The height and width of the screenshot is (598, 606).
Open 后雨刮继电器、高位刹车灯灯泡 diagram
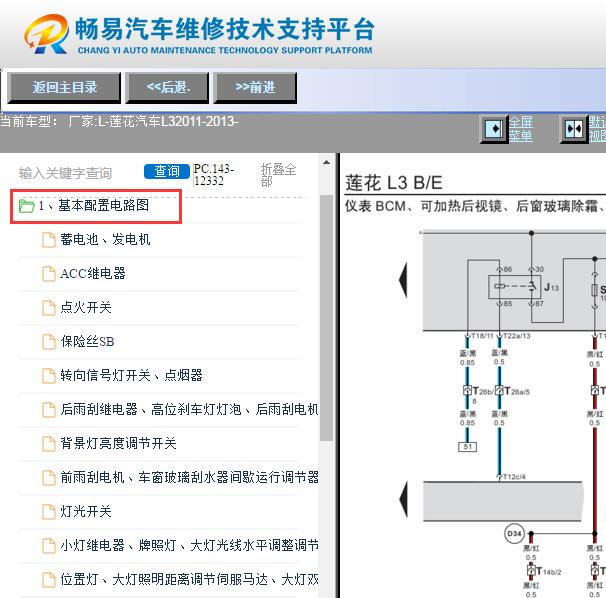[189, 409]
